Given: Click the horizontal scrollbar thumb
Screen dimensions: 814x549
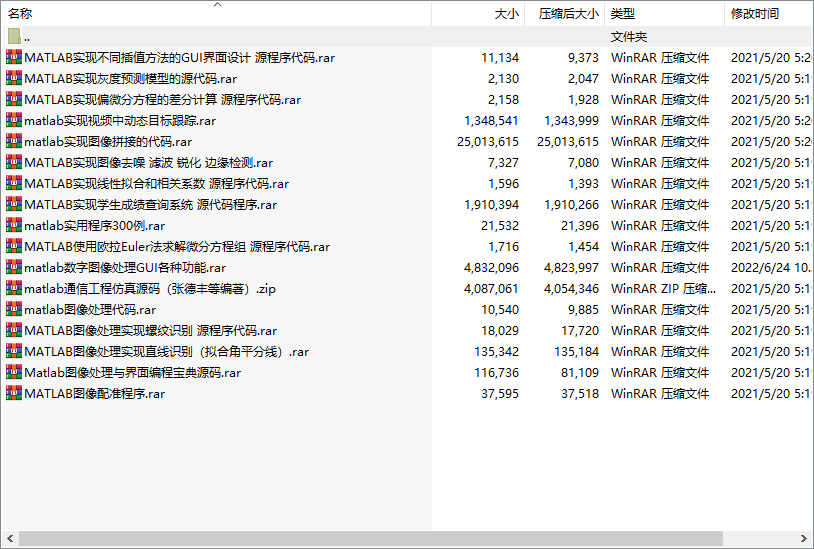Looking at the screenshot, I should pyautogui.click(x=371, y=538).
